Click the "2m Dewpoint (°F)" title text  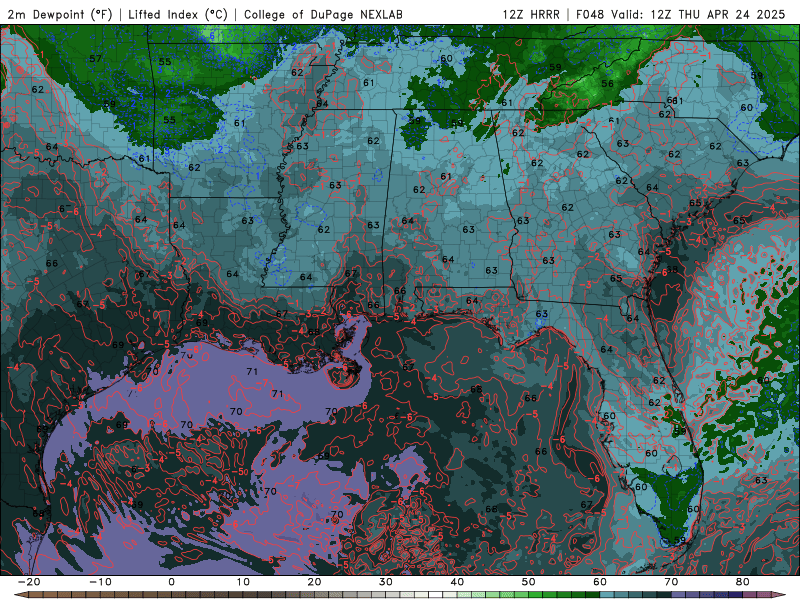click(60, 14)
